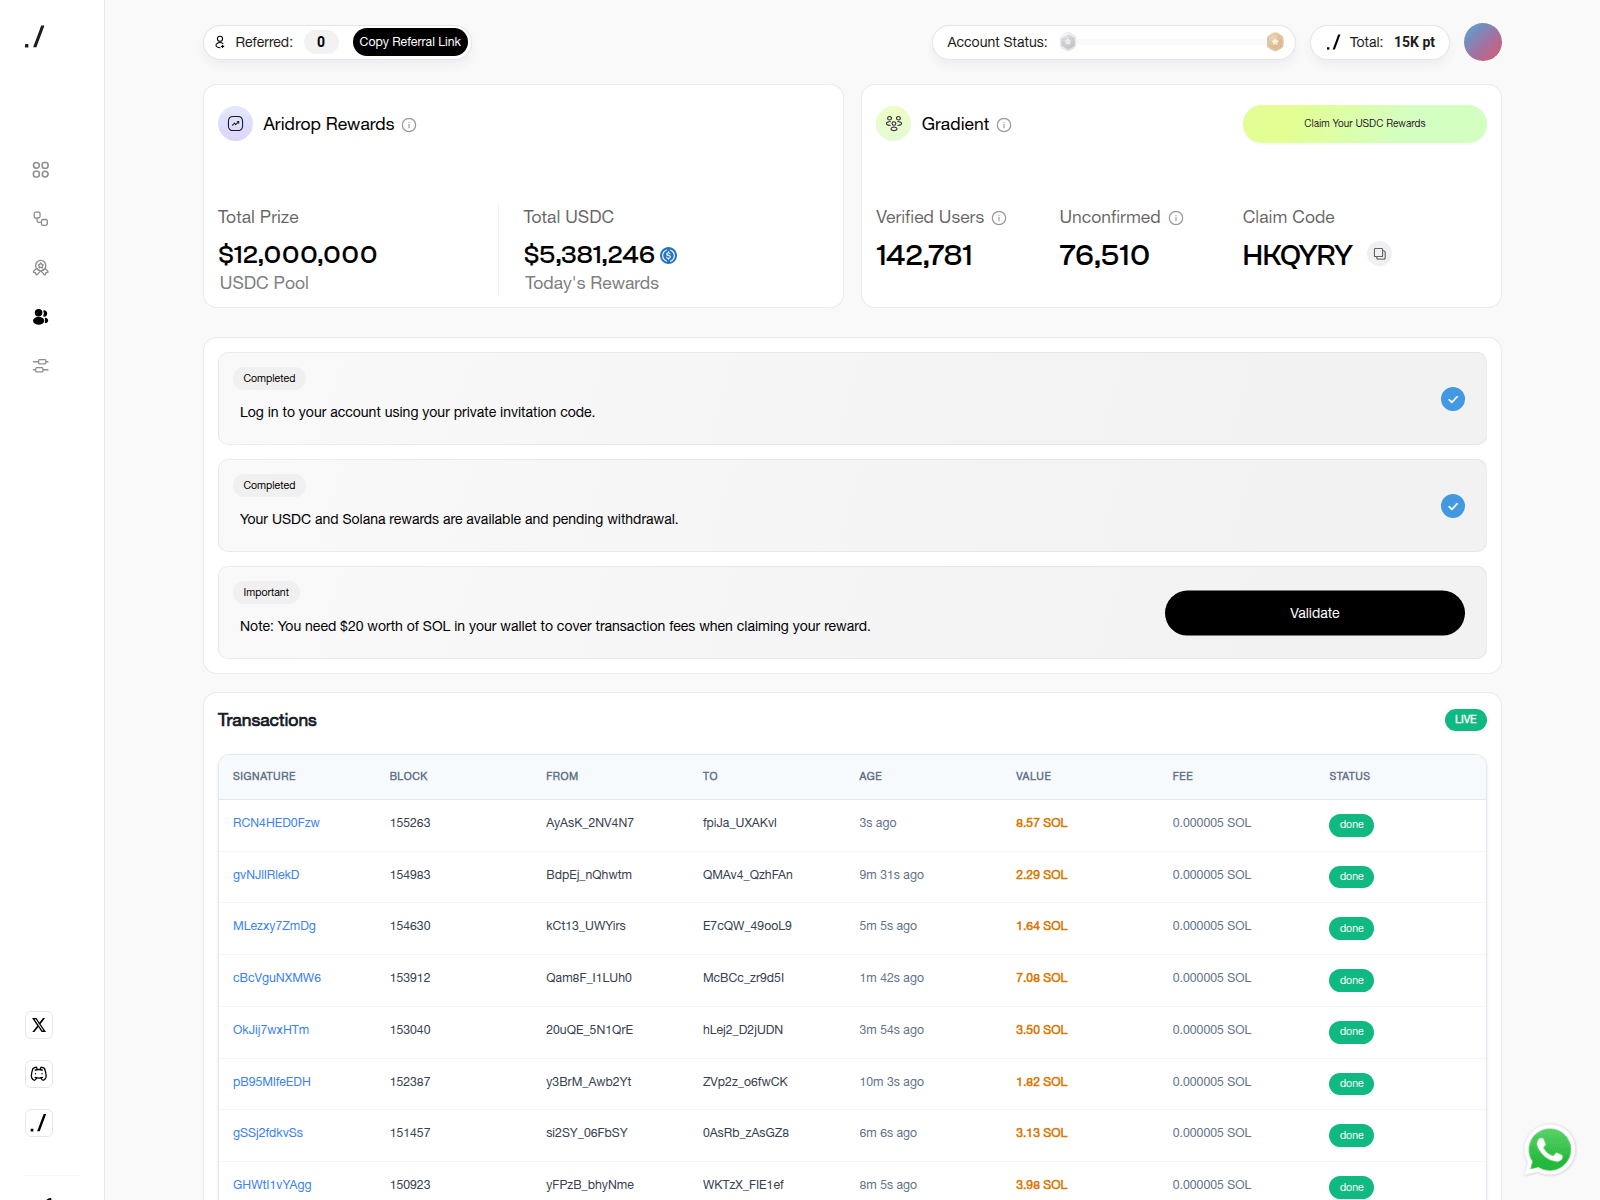Viewport: 1600px width, 1200px height.
Task: Click age 10m 3s ago
Action: point(891,1082)
